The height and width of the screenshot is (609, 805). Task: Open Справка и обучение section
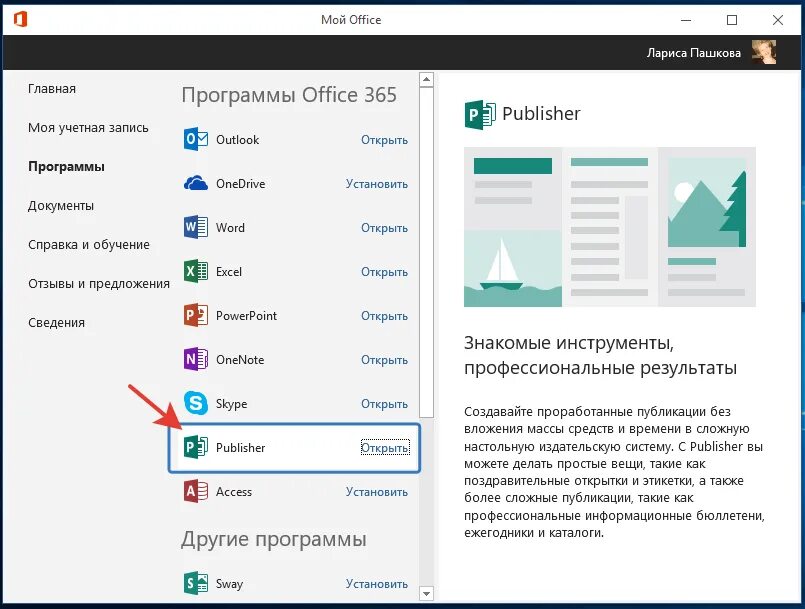(89, 244)
